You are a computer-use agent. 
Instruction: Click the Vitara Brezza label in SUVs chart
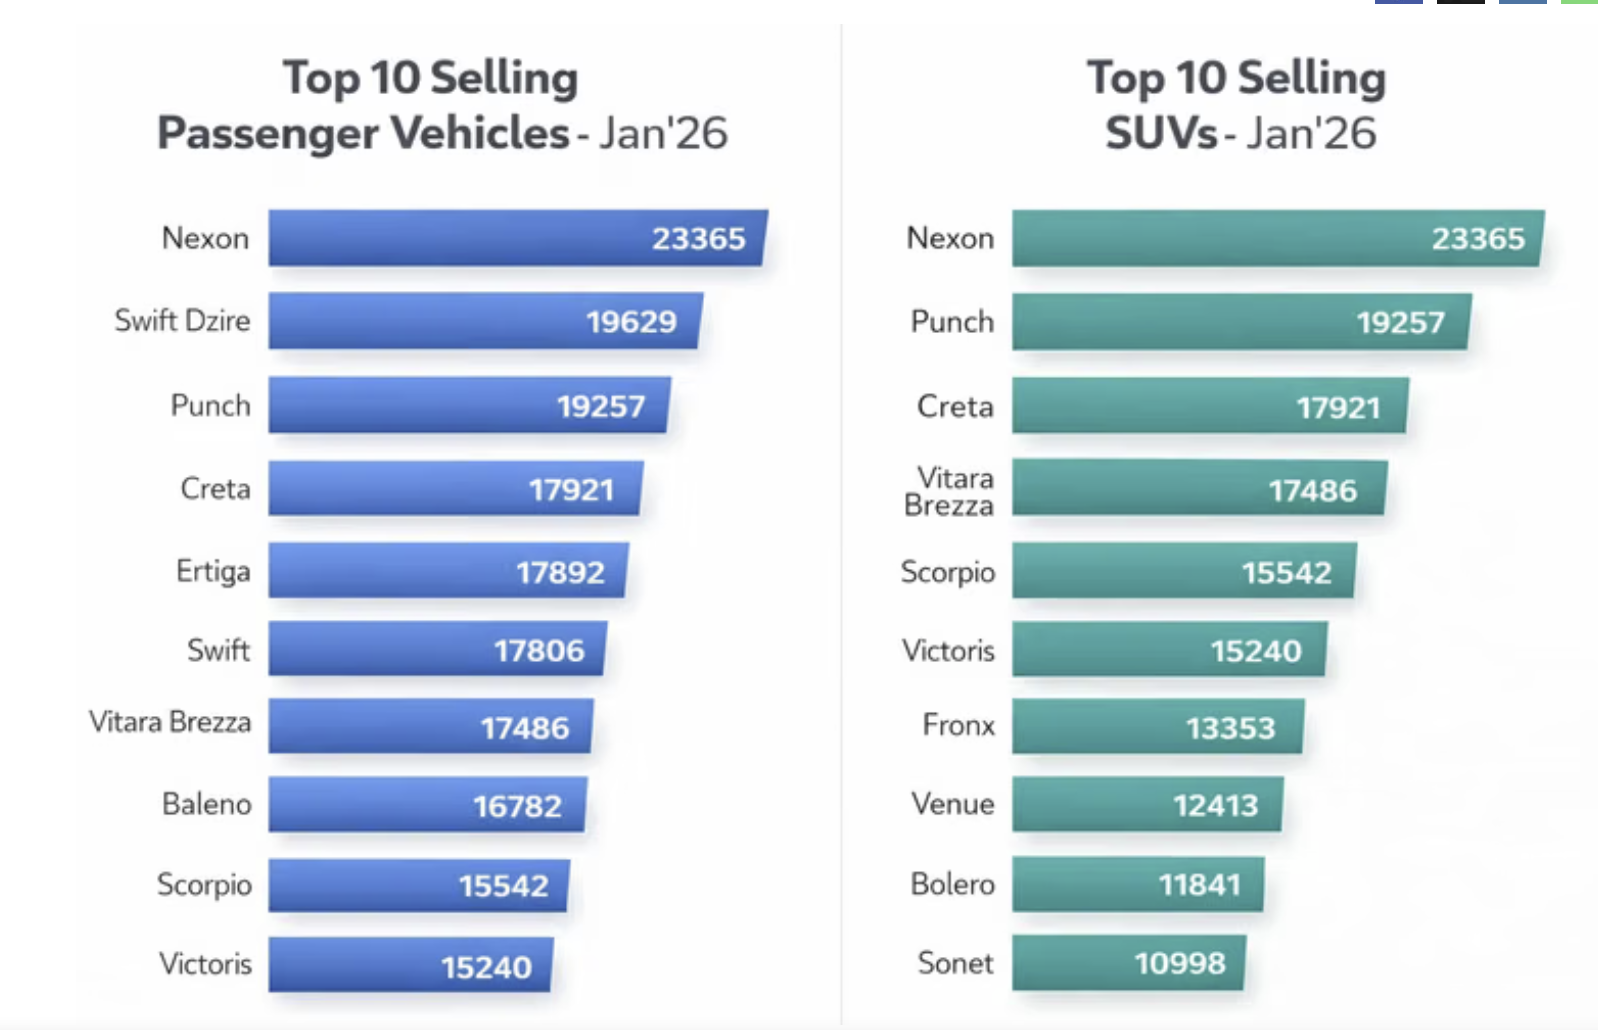[949, 491]
